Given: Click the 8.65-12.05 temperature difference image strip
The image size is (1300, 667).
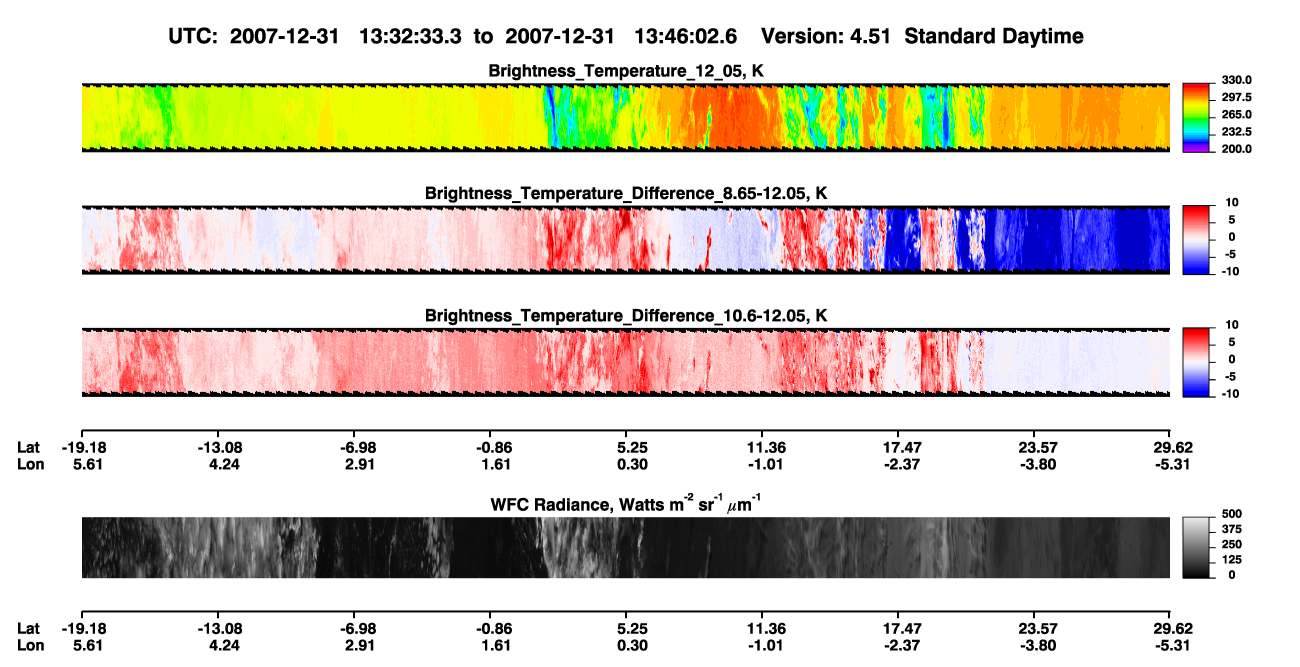Looking at the screenshot, I should point(625,240).
